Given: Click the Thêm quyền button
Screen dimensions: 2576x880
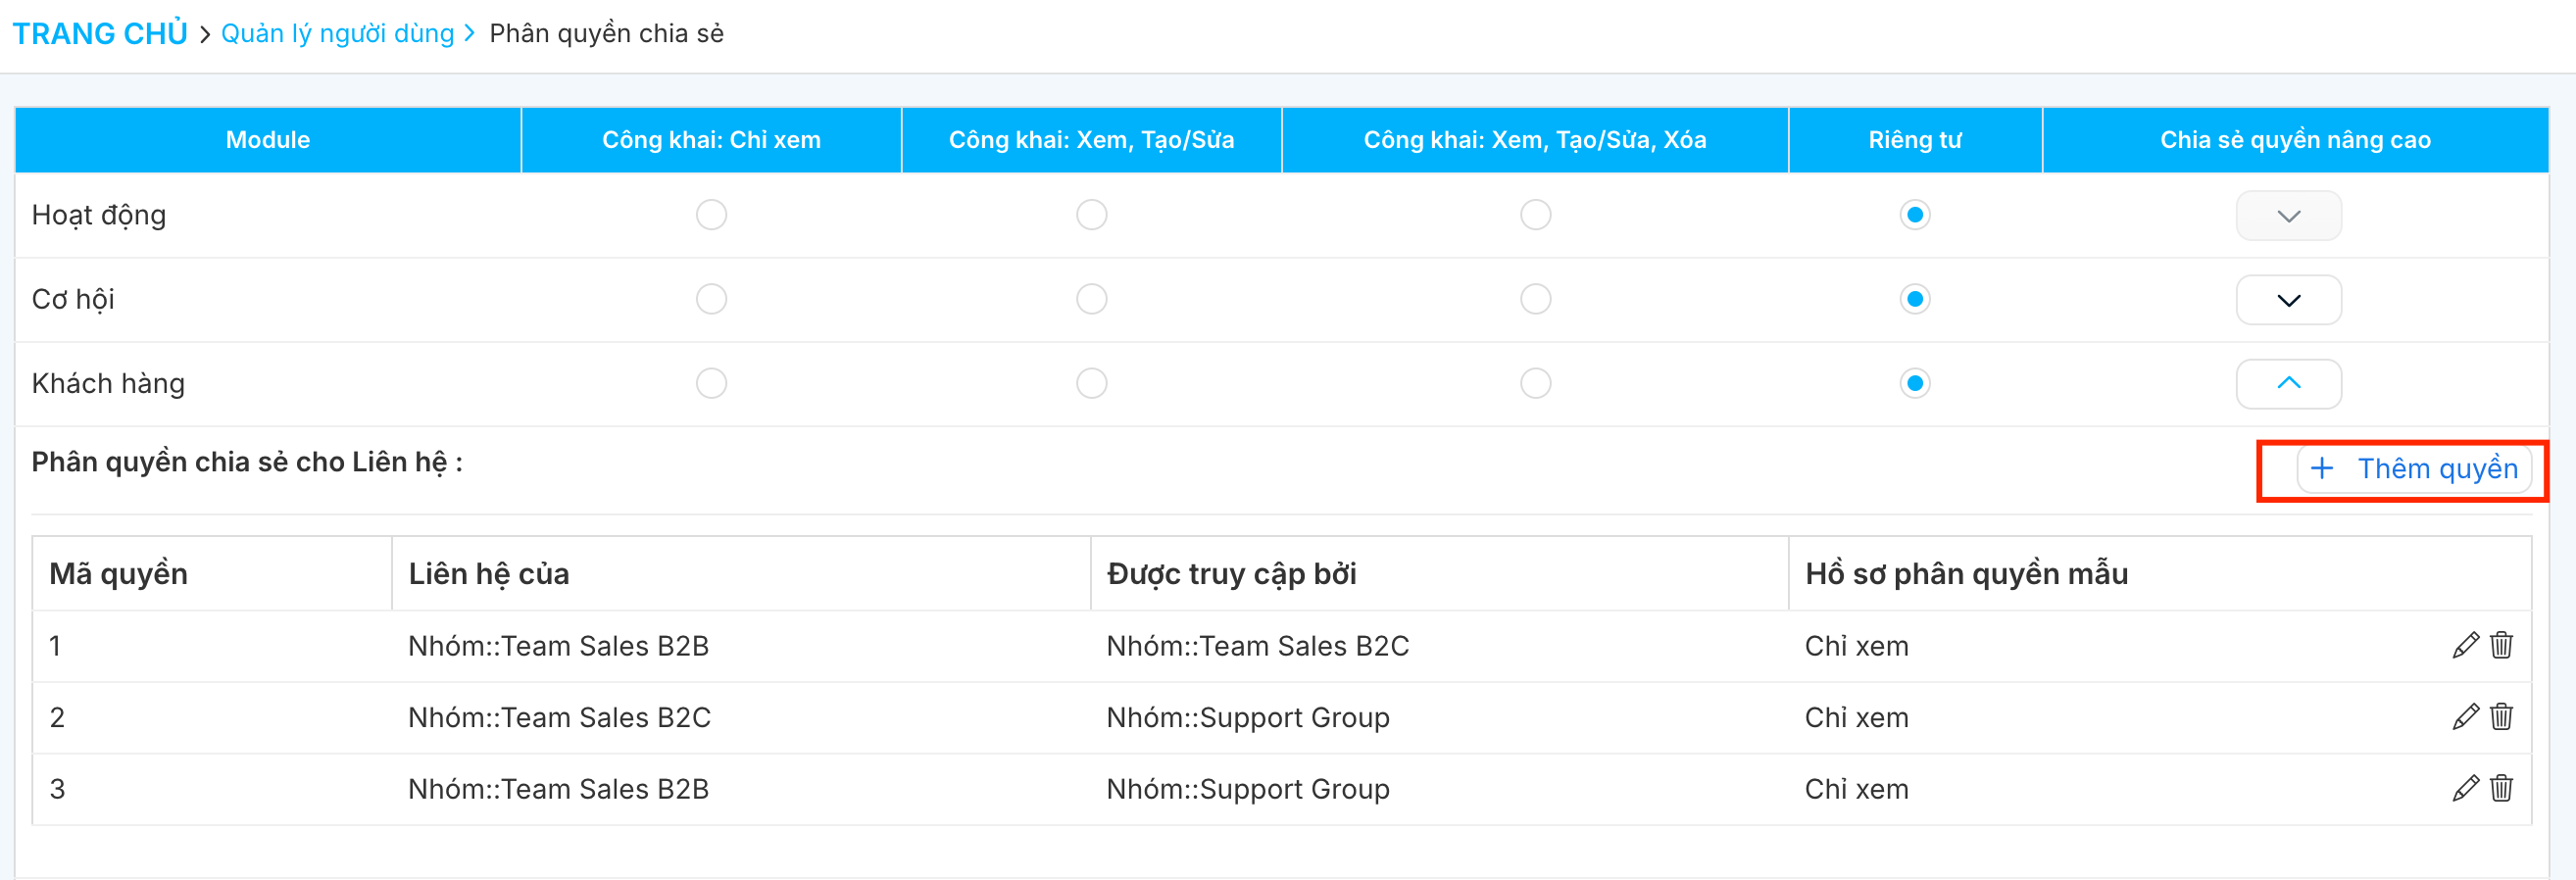Looking at the screenshot, I should point(2414,469).
